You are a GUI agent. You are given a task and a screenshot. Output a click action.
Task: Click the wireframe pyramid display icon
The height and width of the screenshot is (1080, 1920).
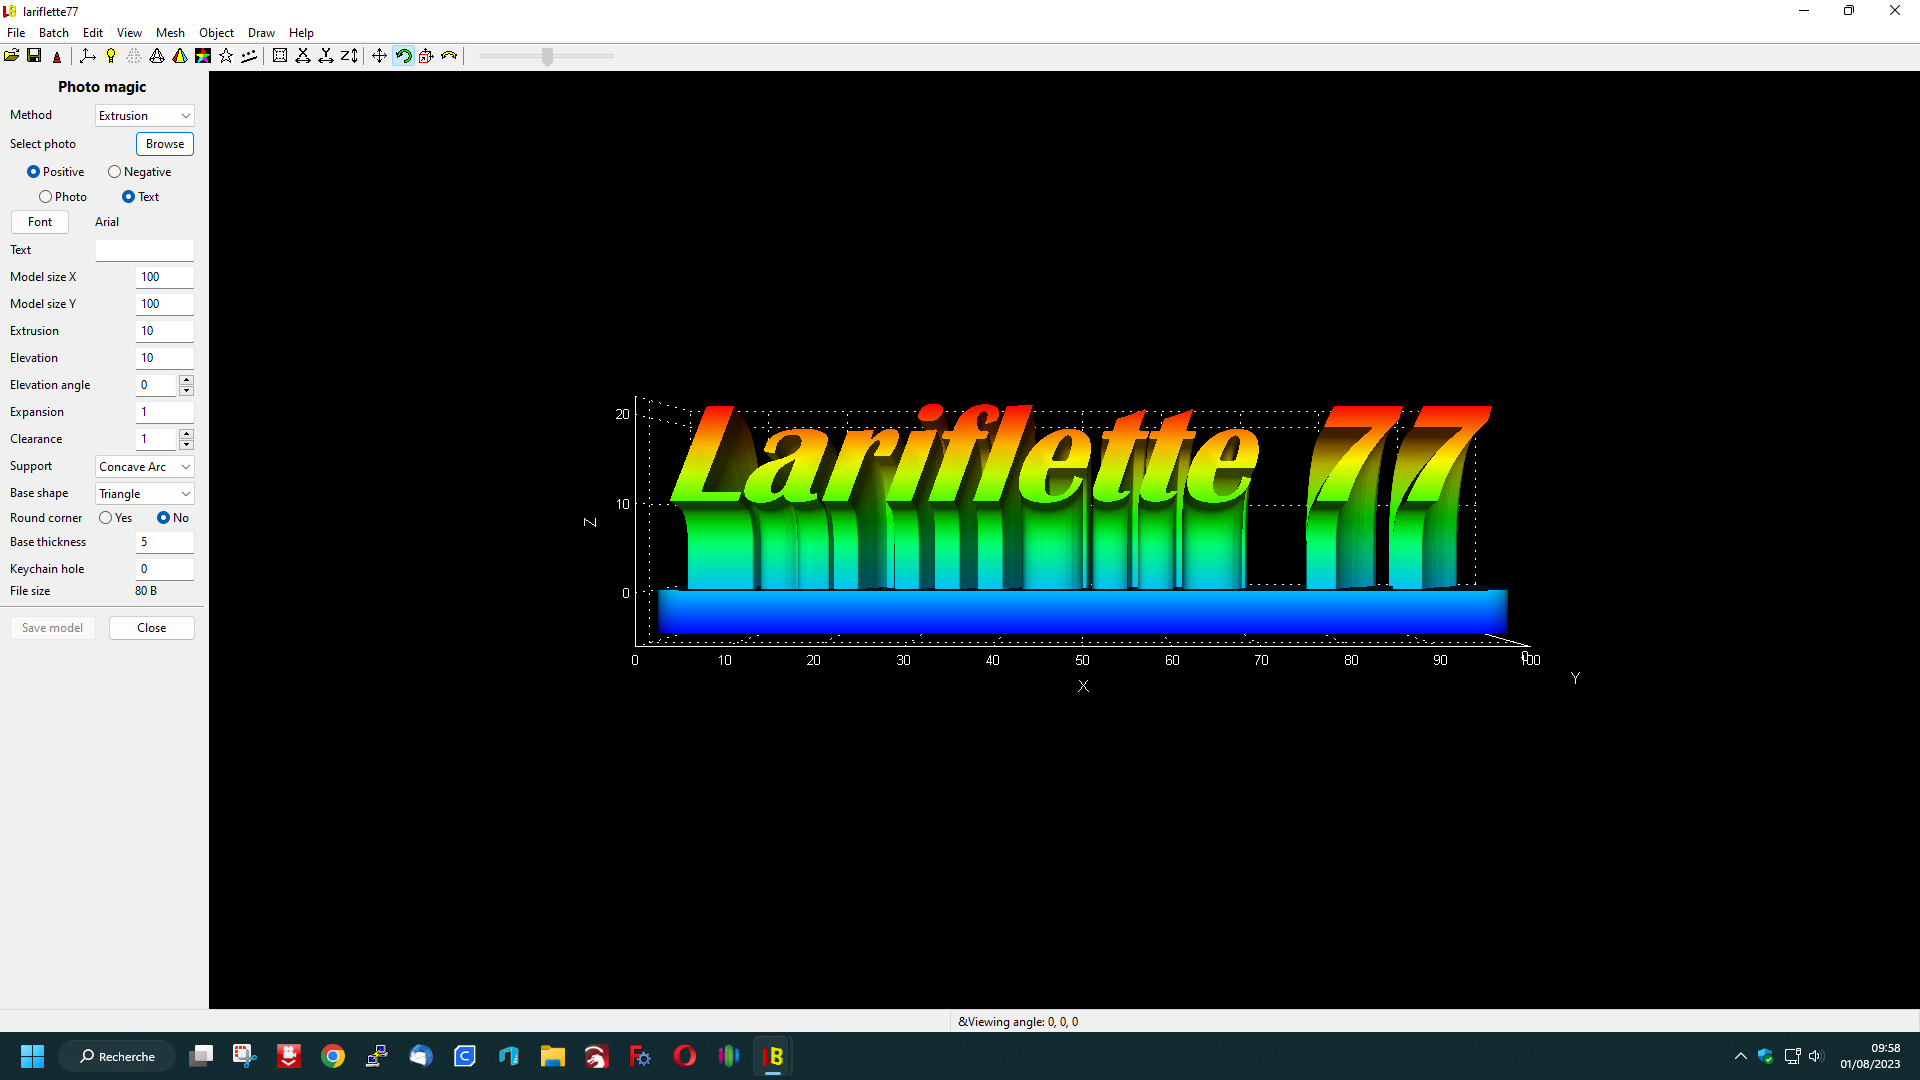tap(157, 56)
